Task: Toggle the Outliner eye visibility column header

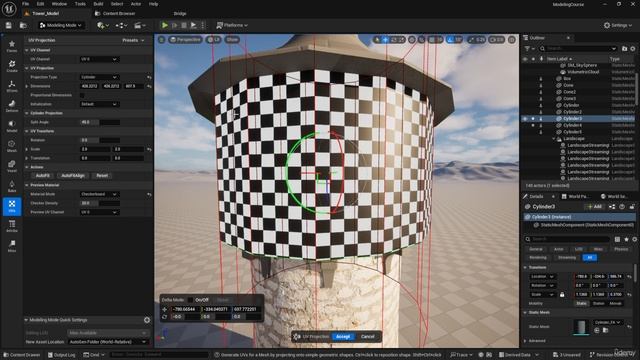Action: click(x=525, y=59)
